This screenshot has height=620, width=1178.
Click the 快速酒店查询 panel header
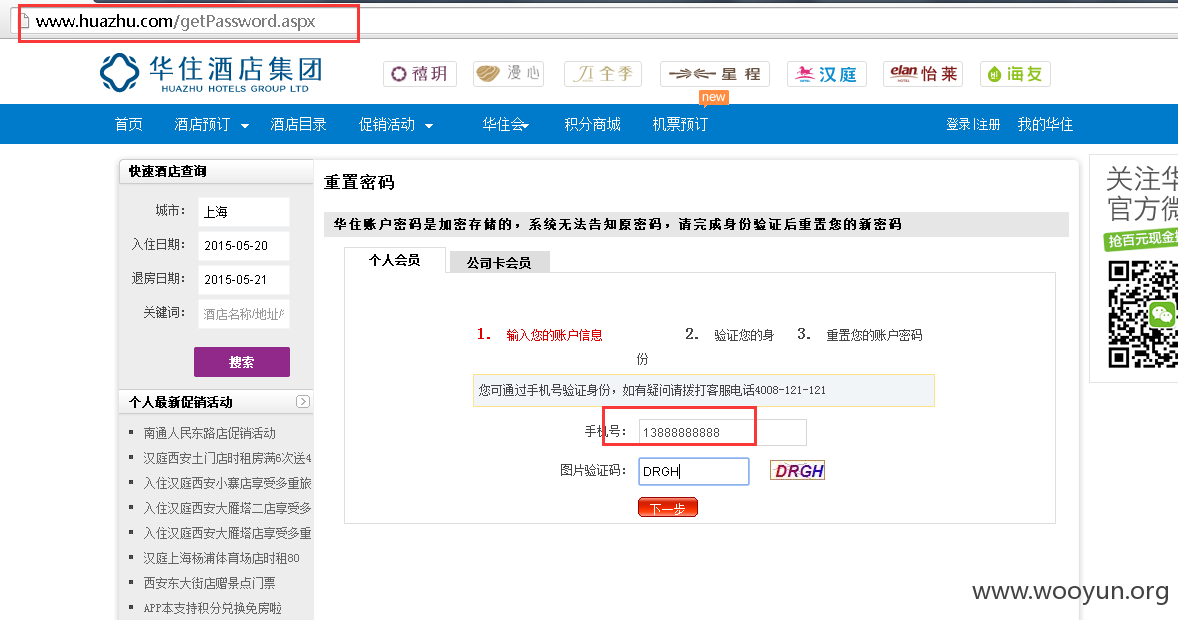(x=216, y=171)
